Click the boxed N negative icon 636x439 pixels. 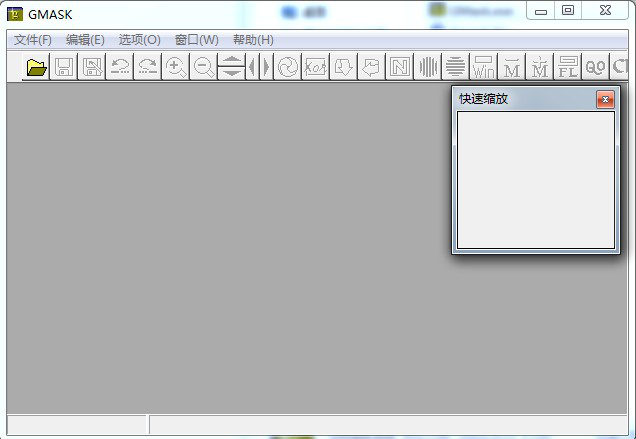[x=400, y=67]
